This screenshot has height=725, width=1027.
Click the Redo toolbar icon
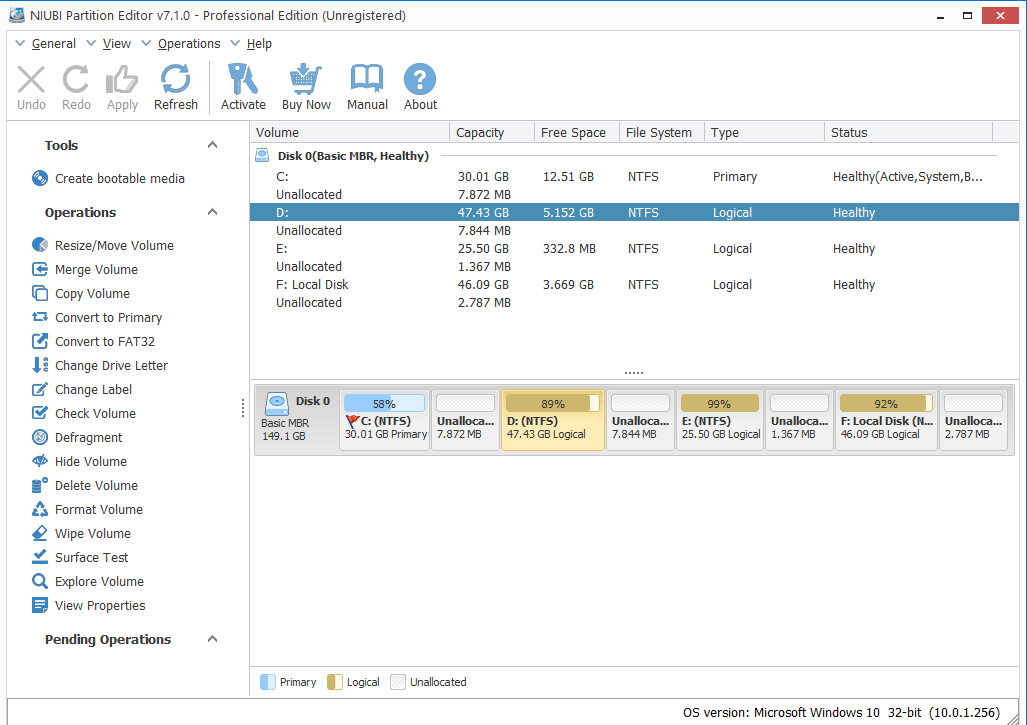tap(76, 79)
